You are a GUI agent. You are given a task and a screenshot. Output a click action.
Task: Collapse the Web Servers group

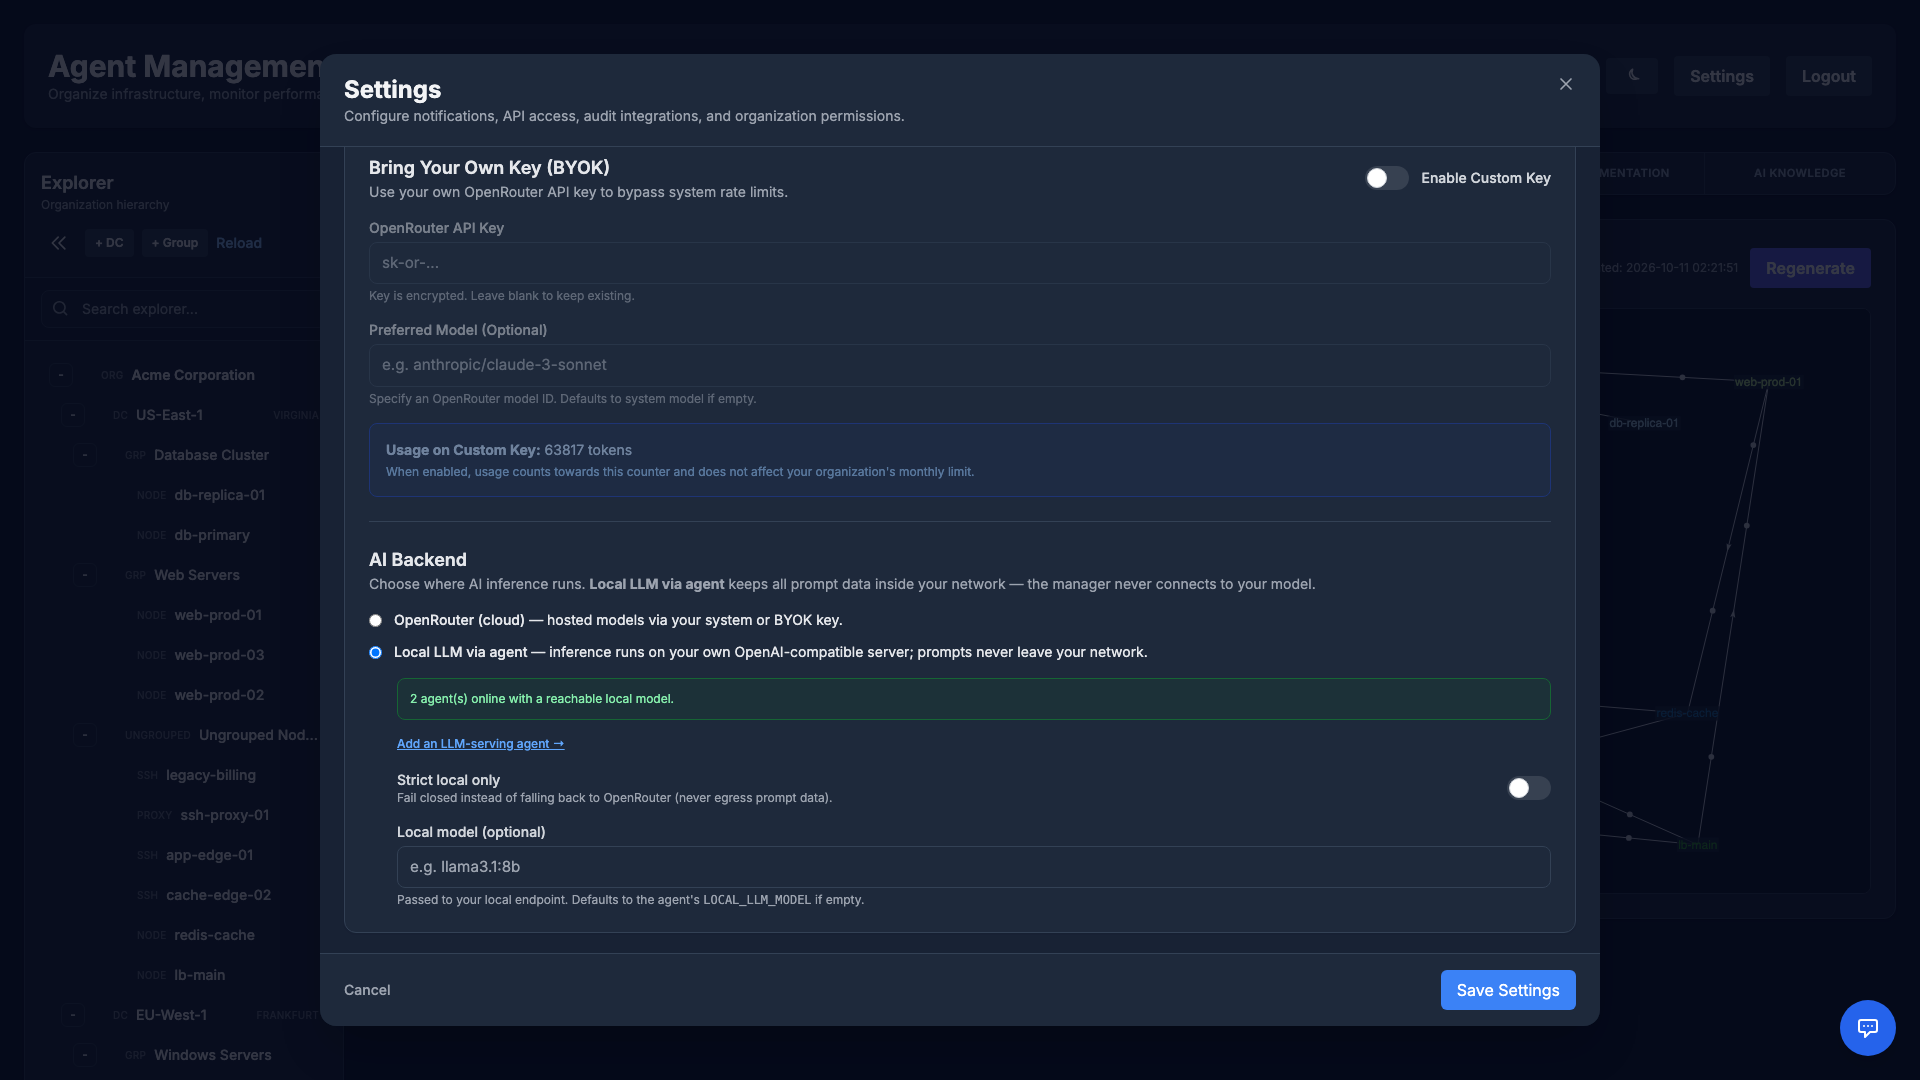[85, 575]
